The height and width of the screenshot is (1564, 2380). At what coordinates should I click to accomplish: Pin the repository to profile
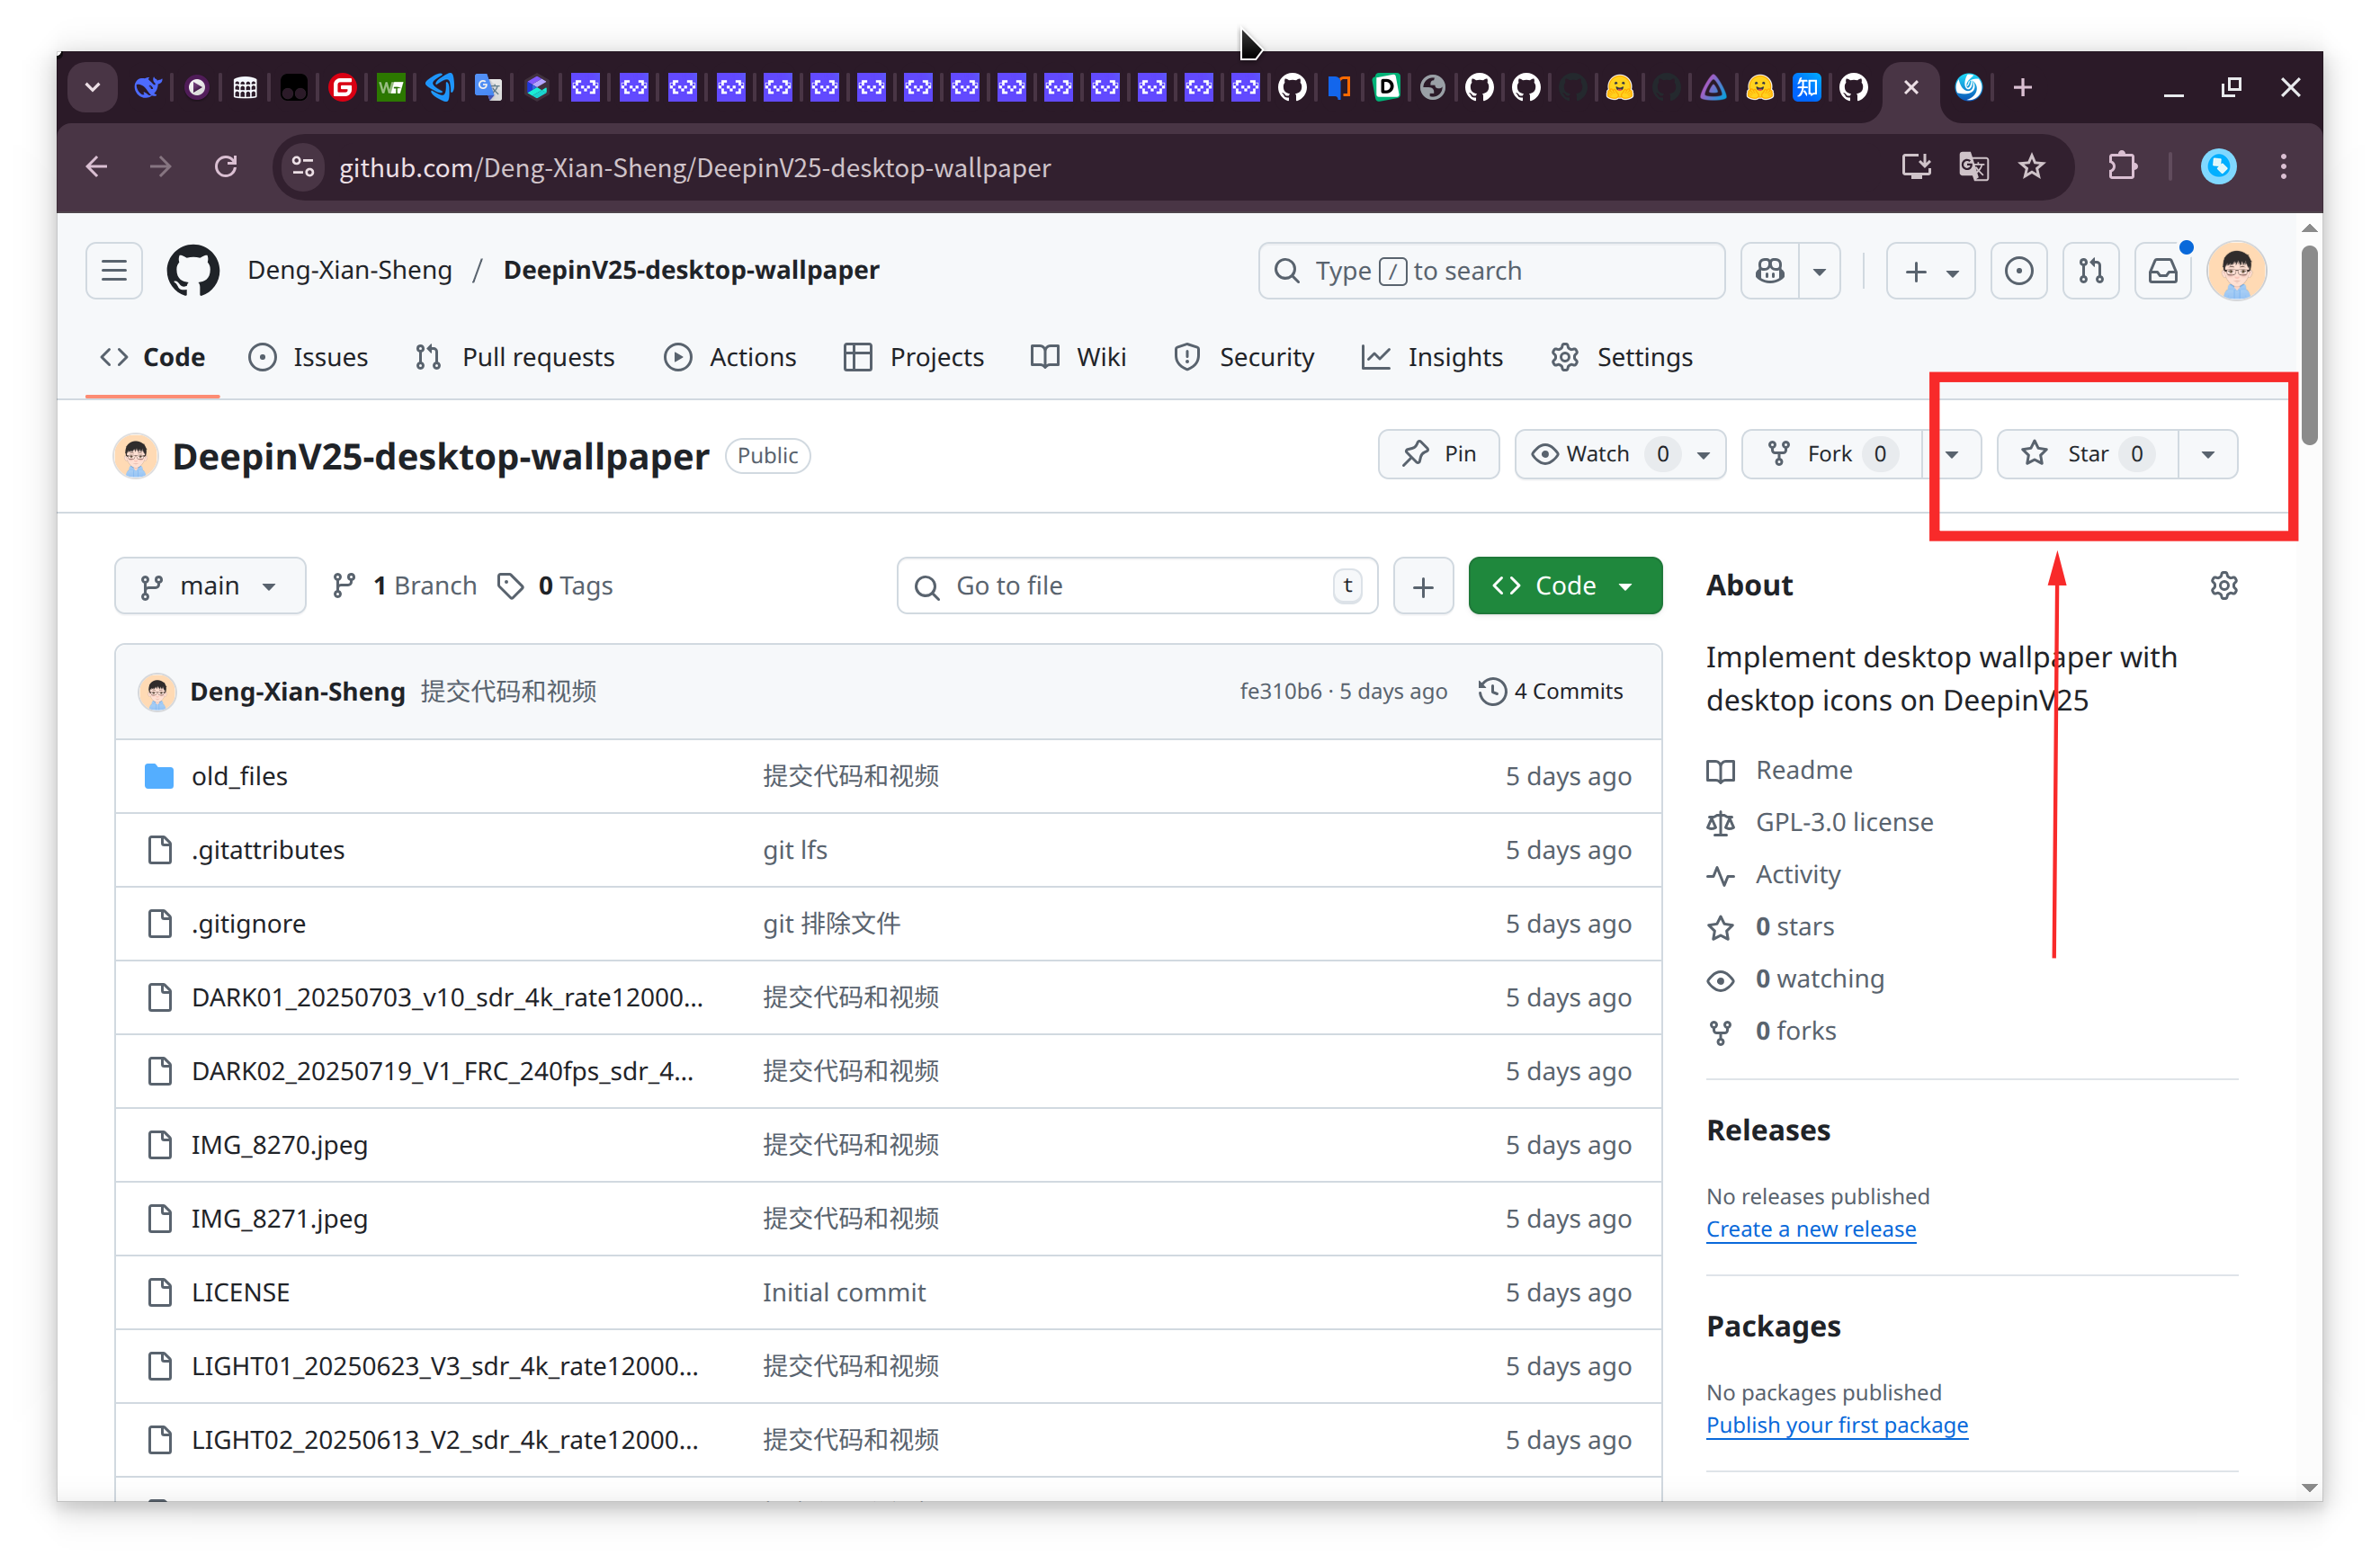coord(1438,455)
